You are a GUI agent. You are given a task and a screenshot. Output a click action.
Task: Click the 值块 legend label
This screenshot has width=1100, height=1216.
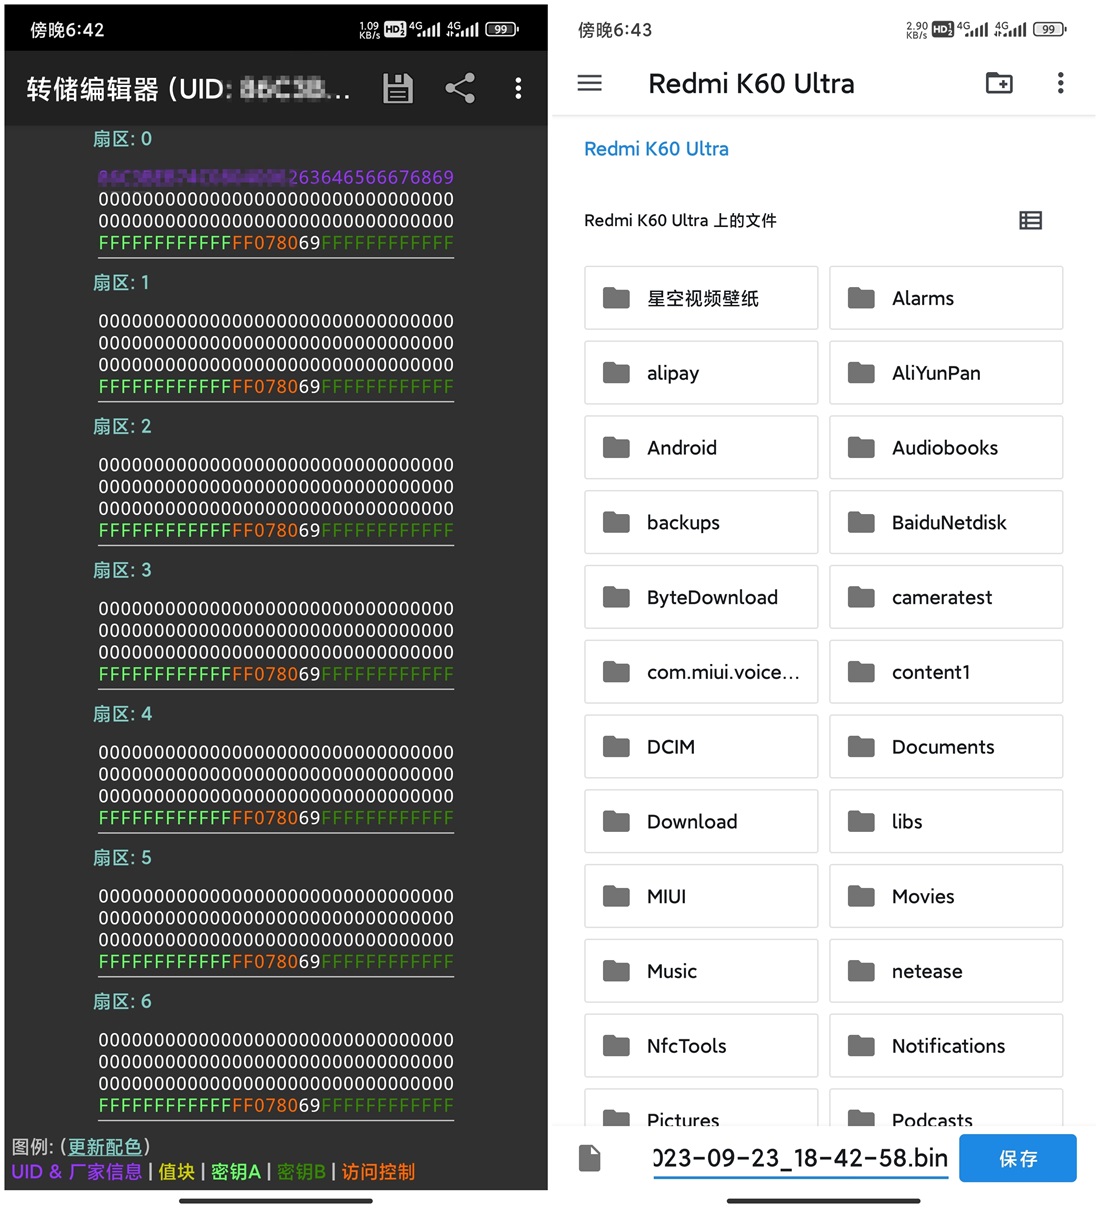coord(177,1172)
